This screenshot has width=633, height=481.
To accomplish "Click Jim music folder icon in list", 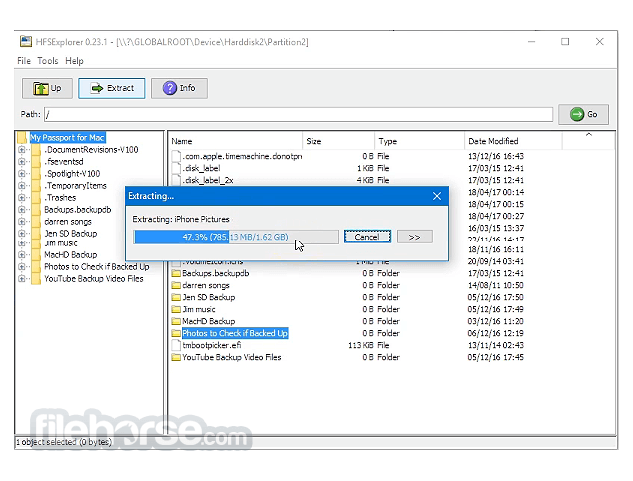I will pos(176,309).
